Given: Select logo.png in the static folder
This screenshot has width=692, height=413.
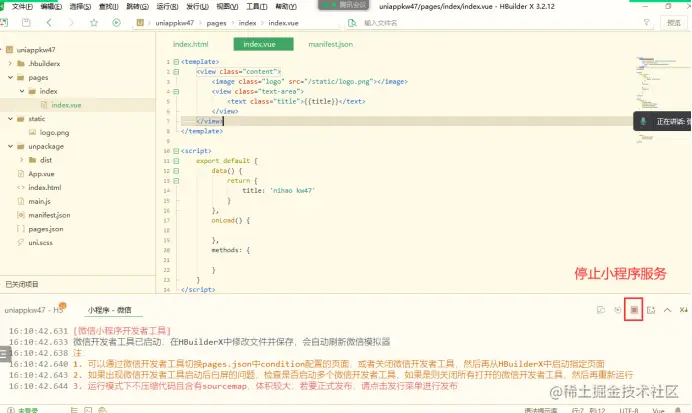Looking at the screenshot, I should click(x=54, y=132).
